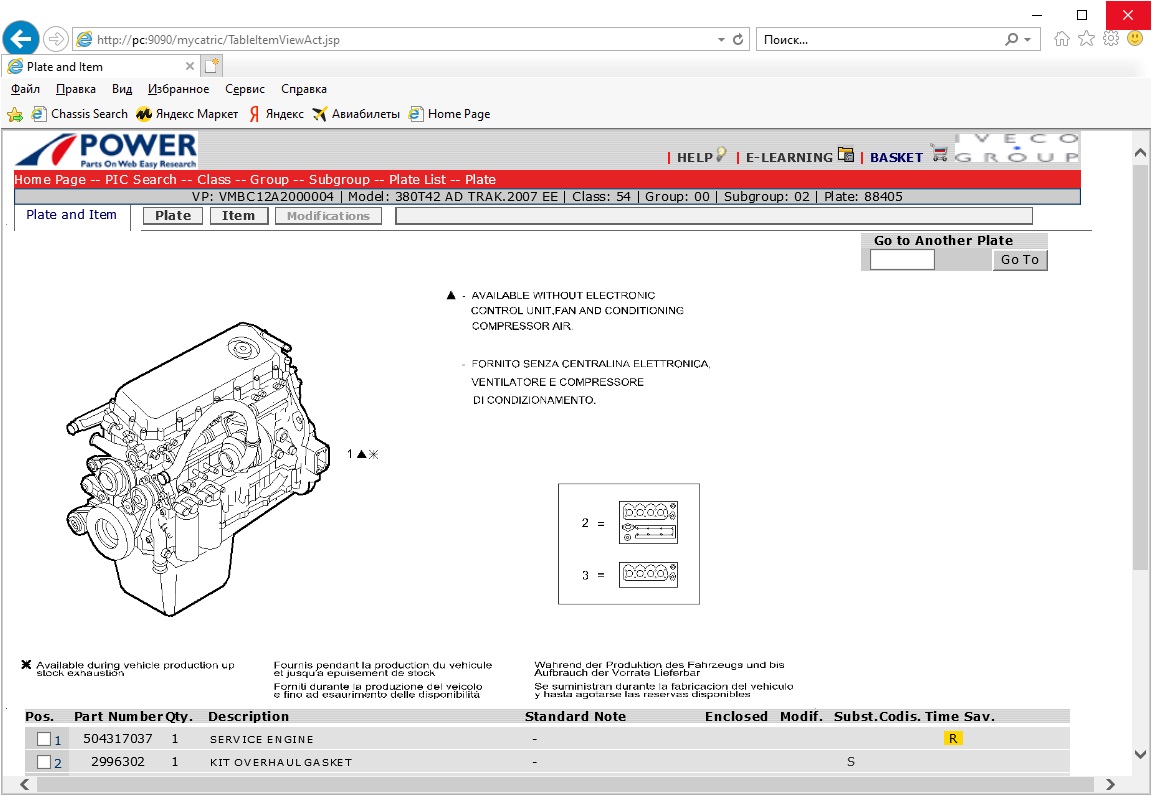Click vertical scrollbar down arrow
Image resolution: width=1152 pixels, height=796 pixels.
1140,754
